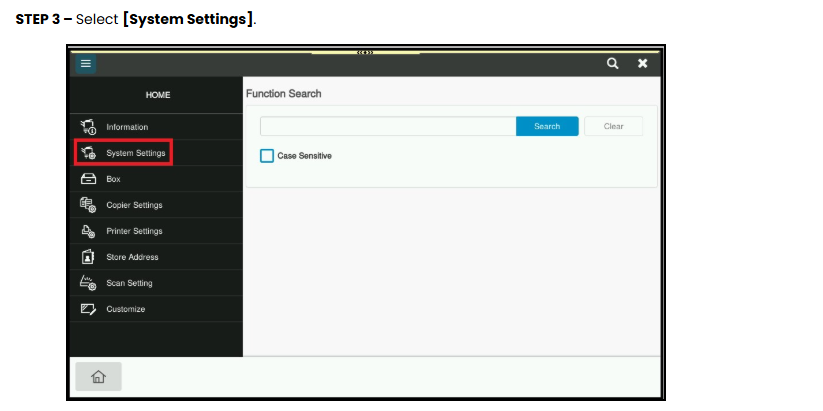Image resolution: width=823 pixels, height=411 pixels.
Task: Select the Information menu entry
Action: 156,127
